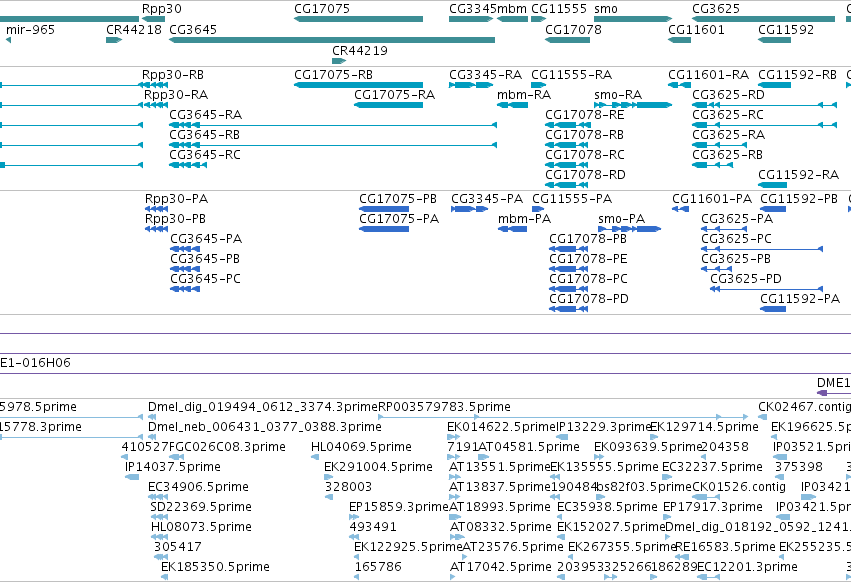
Task: Select transcript CG17078-RE
Action: [585, 115]
